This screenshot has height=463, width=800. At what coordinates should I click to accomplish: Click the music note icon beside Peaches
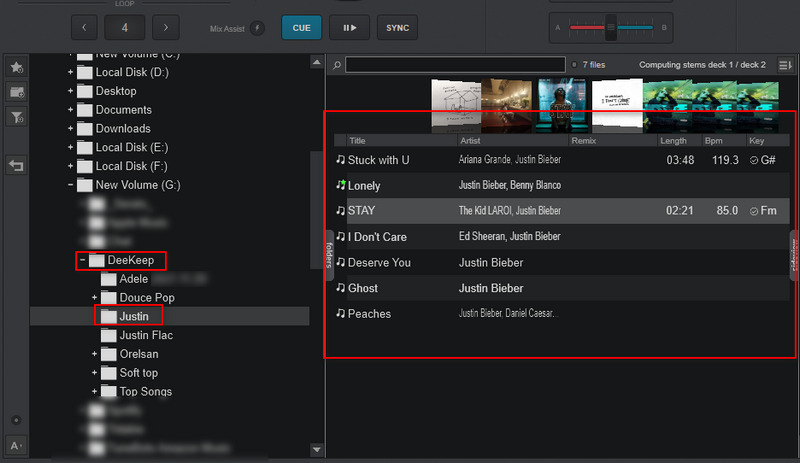coord(340,313)
